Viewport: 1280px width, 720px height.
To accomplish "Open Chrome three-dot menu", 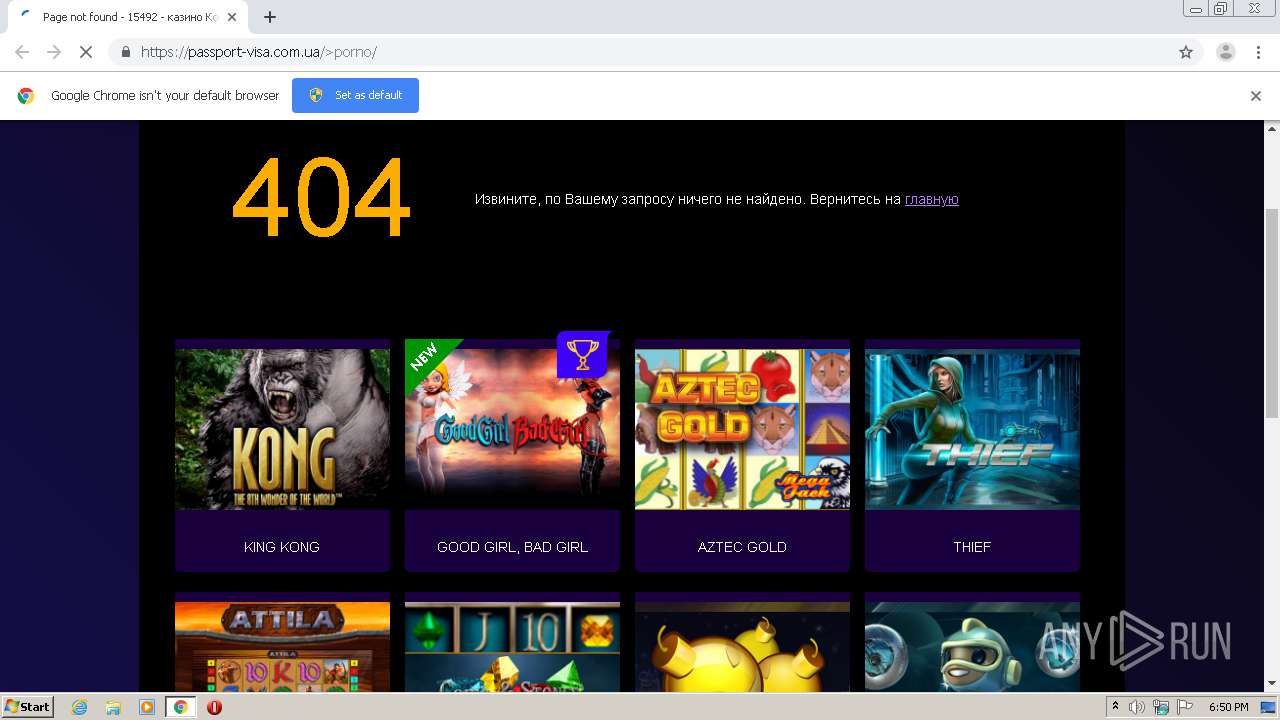I will point(1258,52).
